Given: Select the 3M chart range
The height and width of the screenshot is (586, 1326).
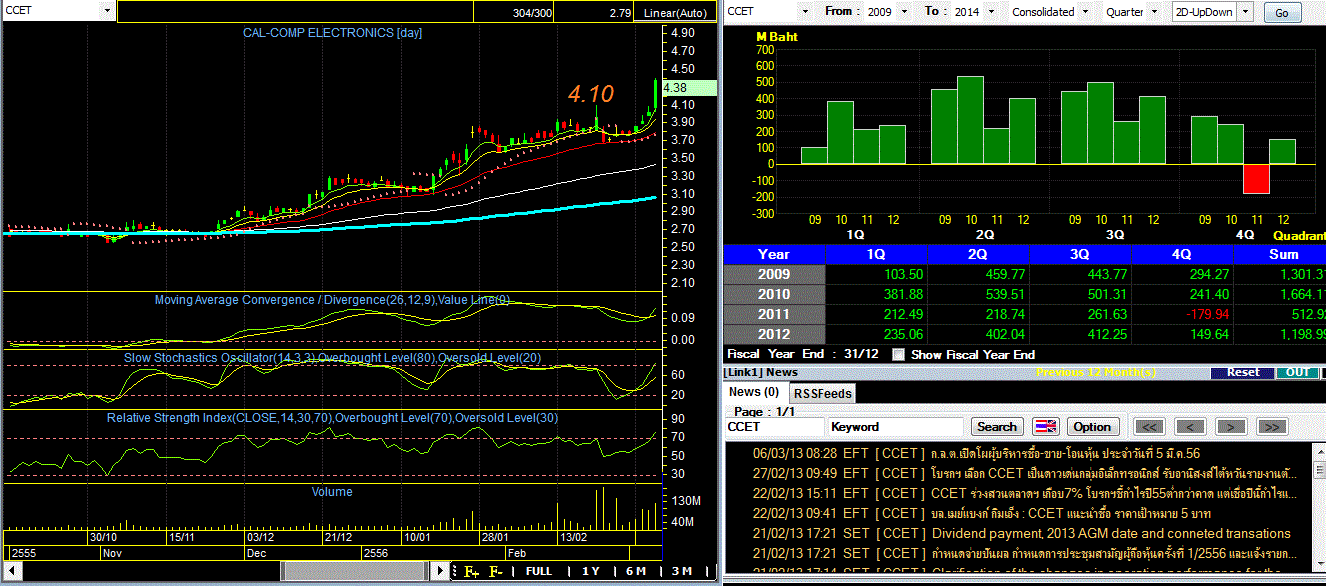Looking at the screenshot, I should pos(682,571).
